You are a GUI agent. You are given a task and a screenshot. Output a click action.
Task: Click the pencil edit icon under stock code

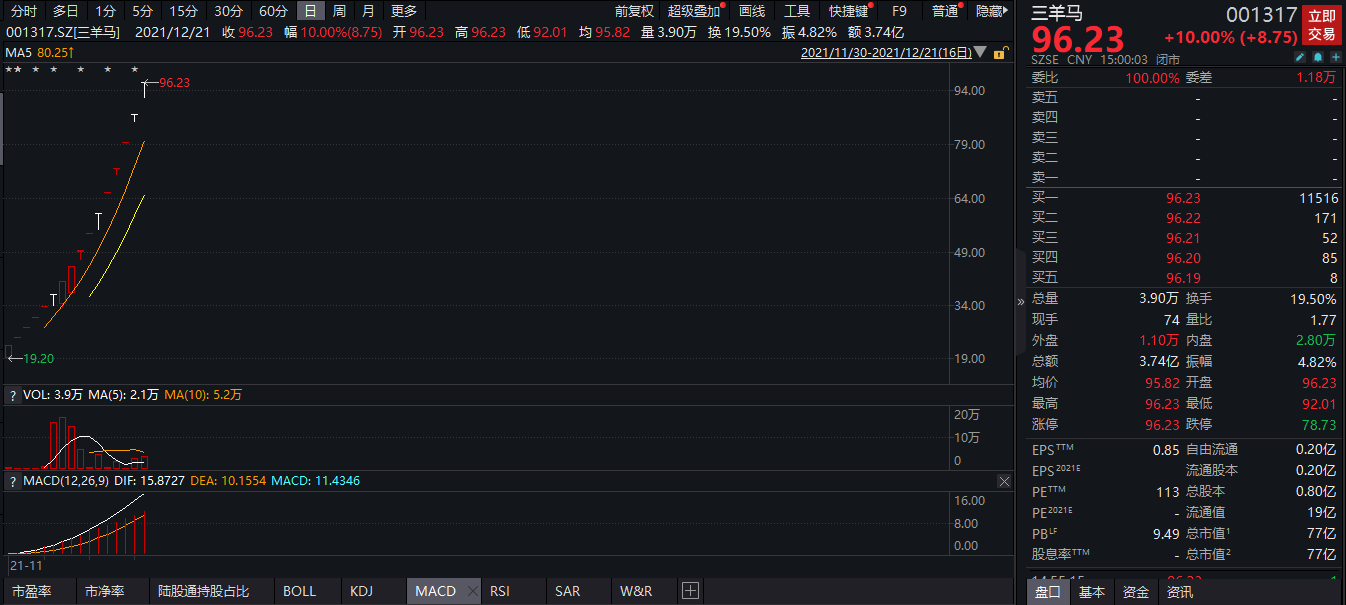click(1300, 58)
